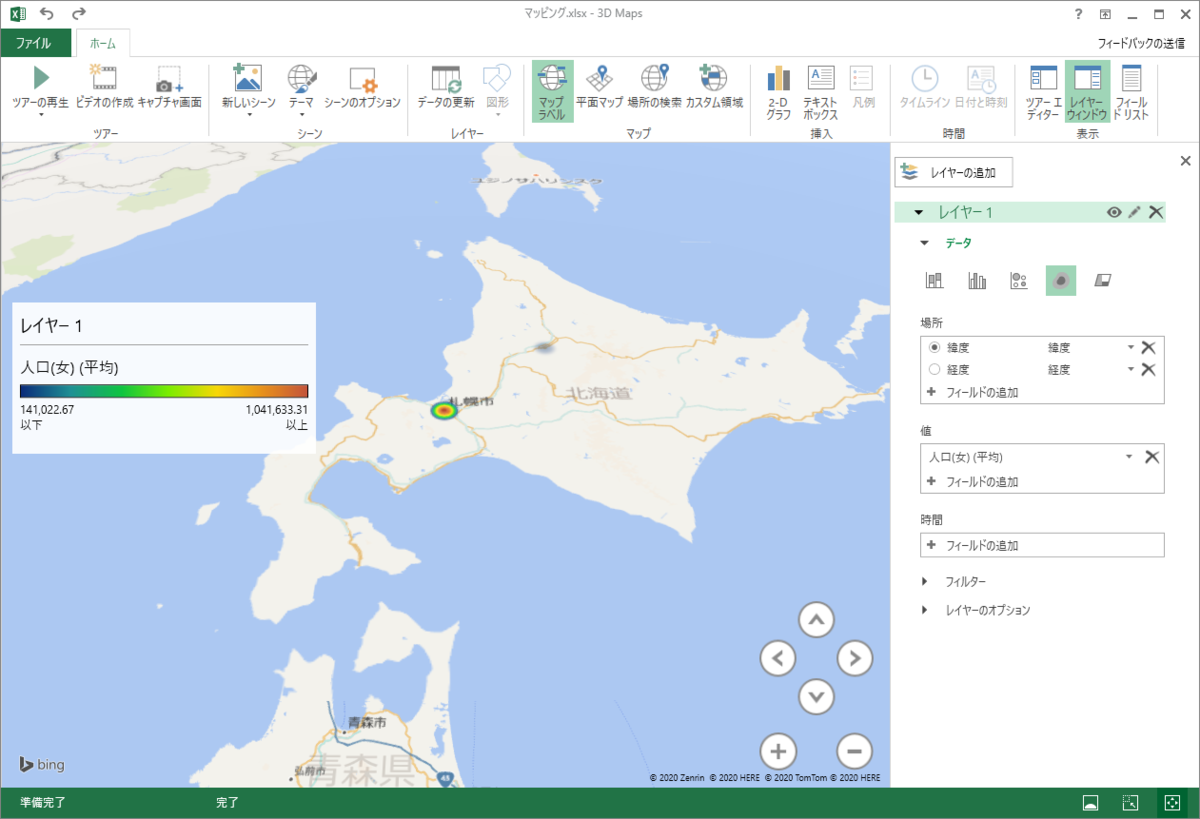Image resolution: width=1200 pixels, height=819 pixels.
Task: Add a field under 時間
Action: (1042, 545)
